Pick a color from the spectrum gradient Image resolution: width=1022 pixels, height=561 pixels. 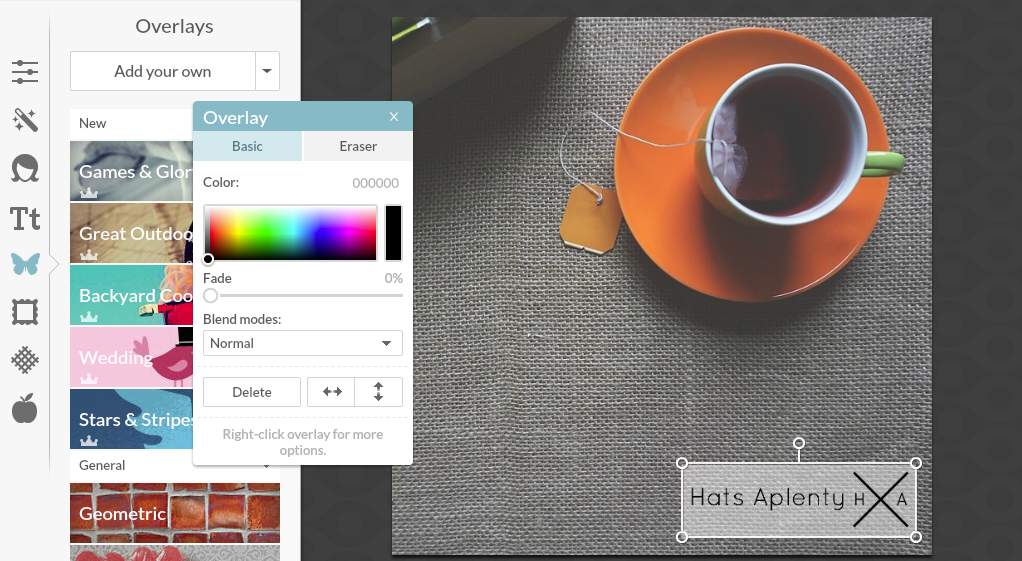(x=290, y=232)
